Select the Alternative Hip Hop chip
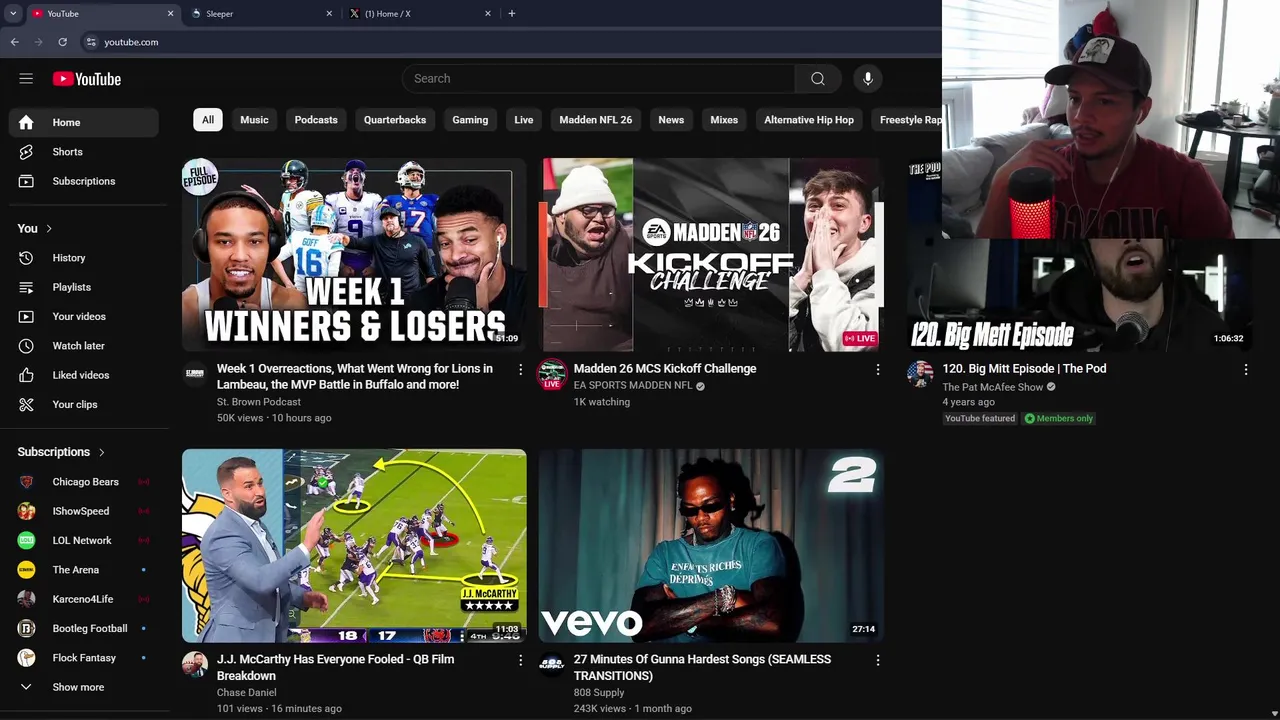This screenshot has height=720, width=1280. [x=809, y=120]
